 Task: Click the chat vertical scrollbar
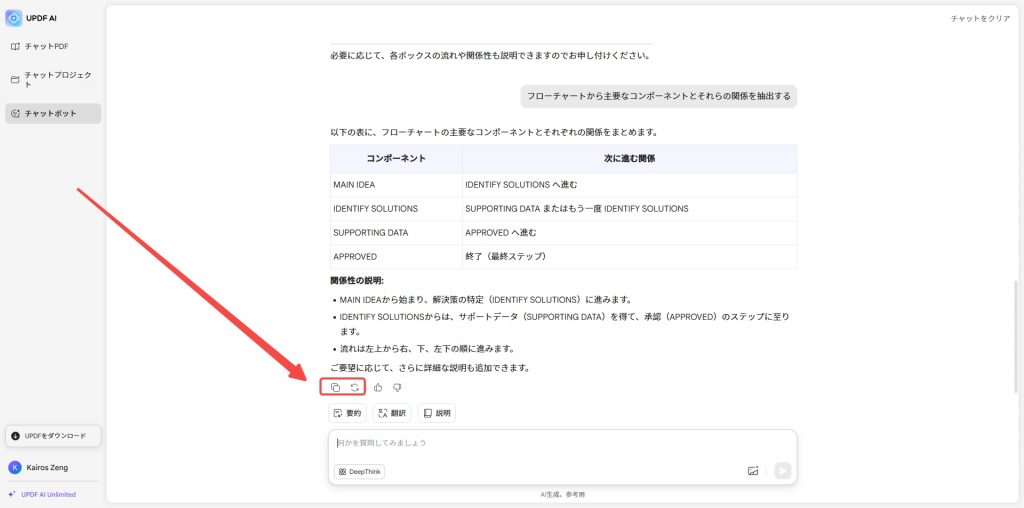tap(1014, 336)
